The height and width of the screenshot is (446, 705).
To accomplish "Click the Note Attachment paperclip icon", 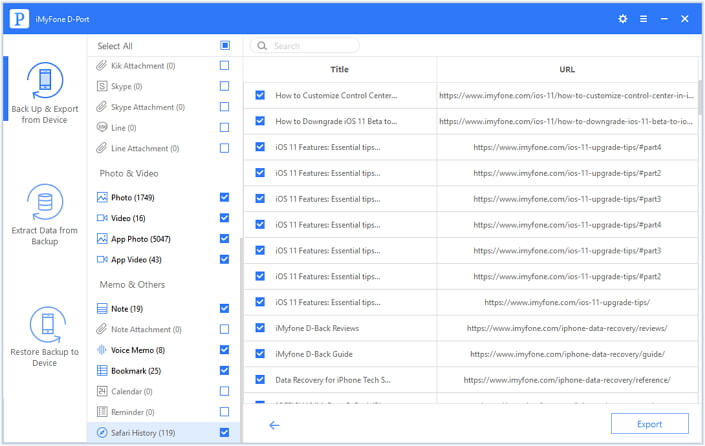I will tap(102, 329).
